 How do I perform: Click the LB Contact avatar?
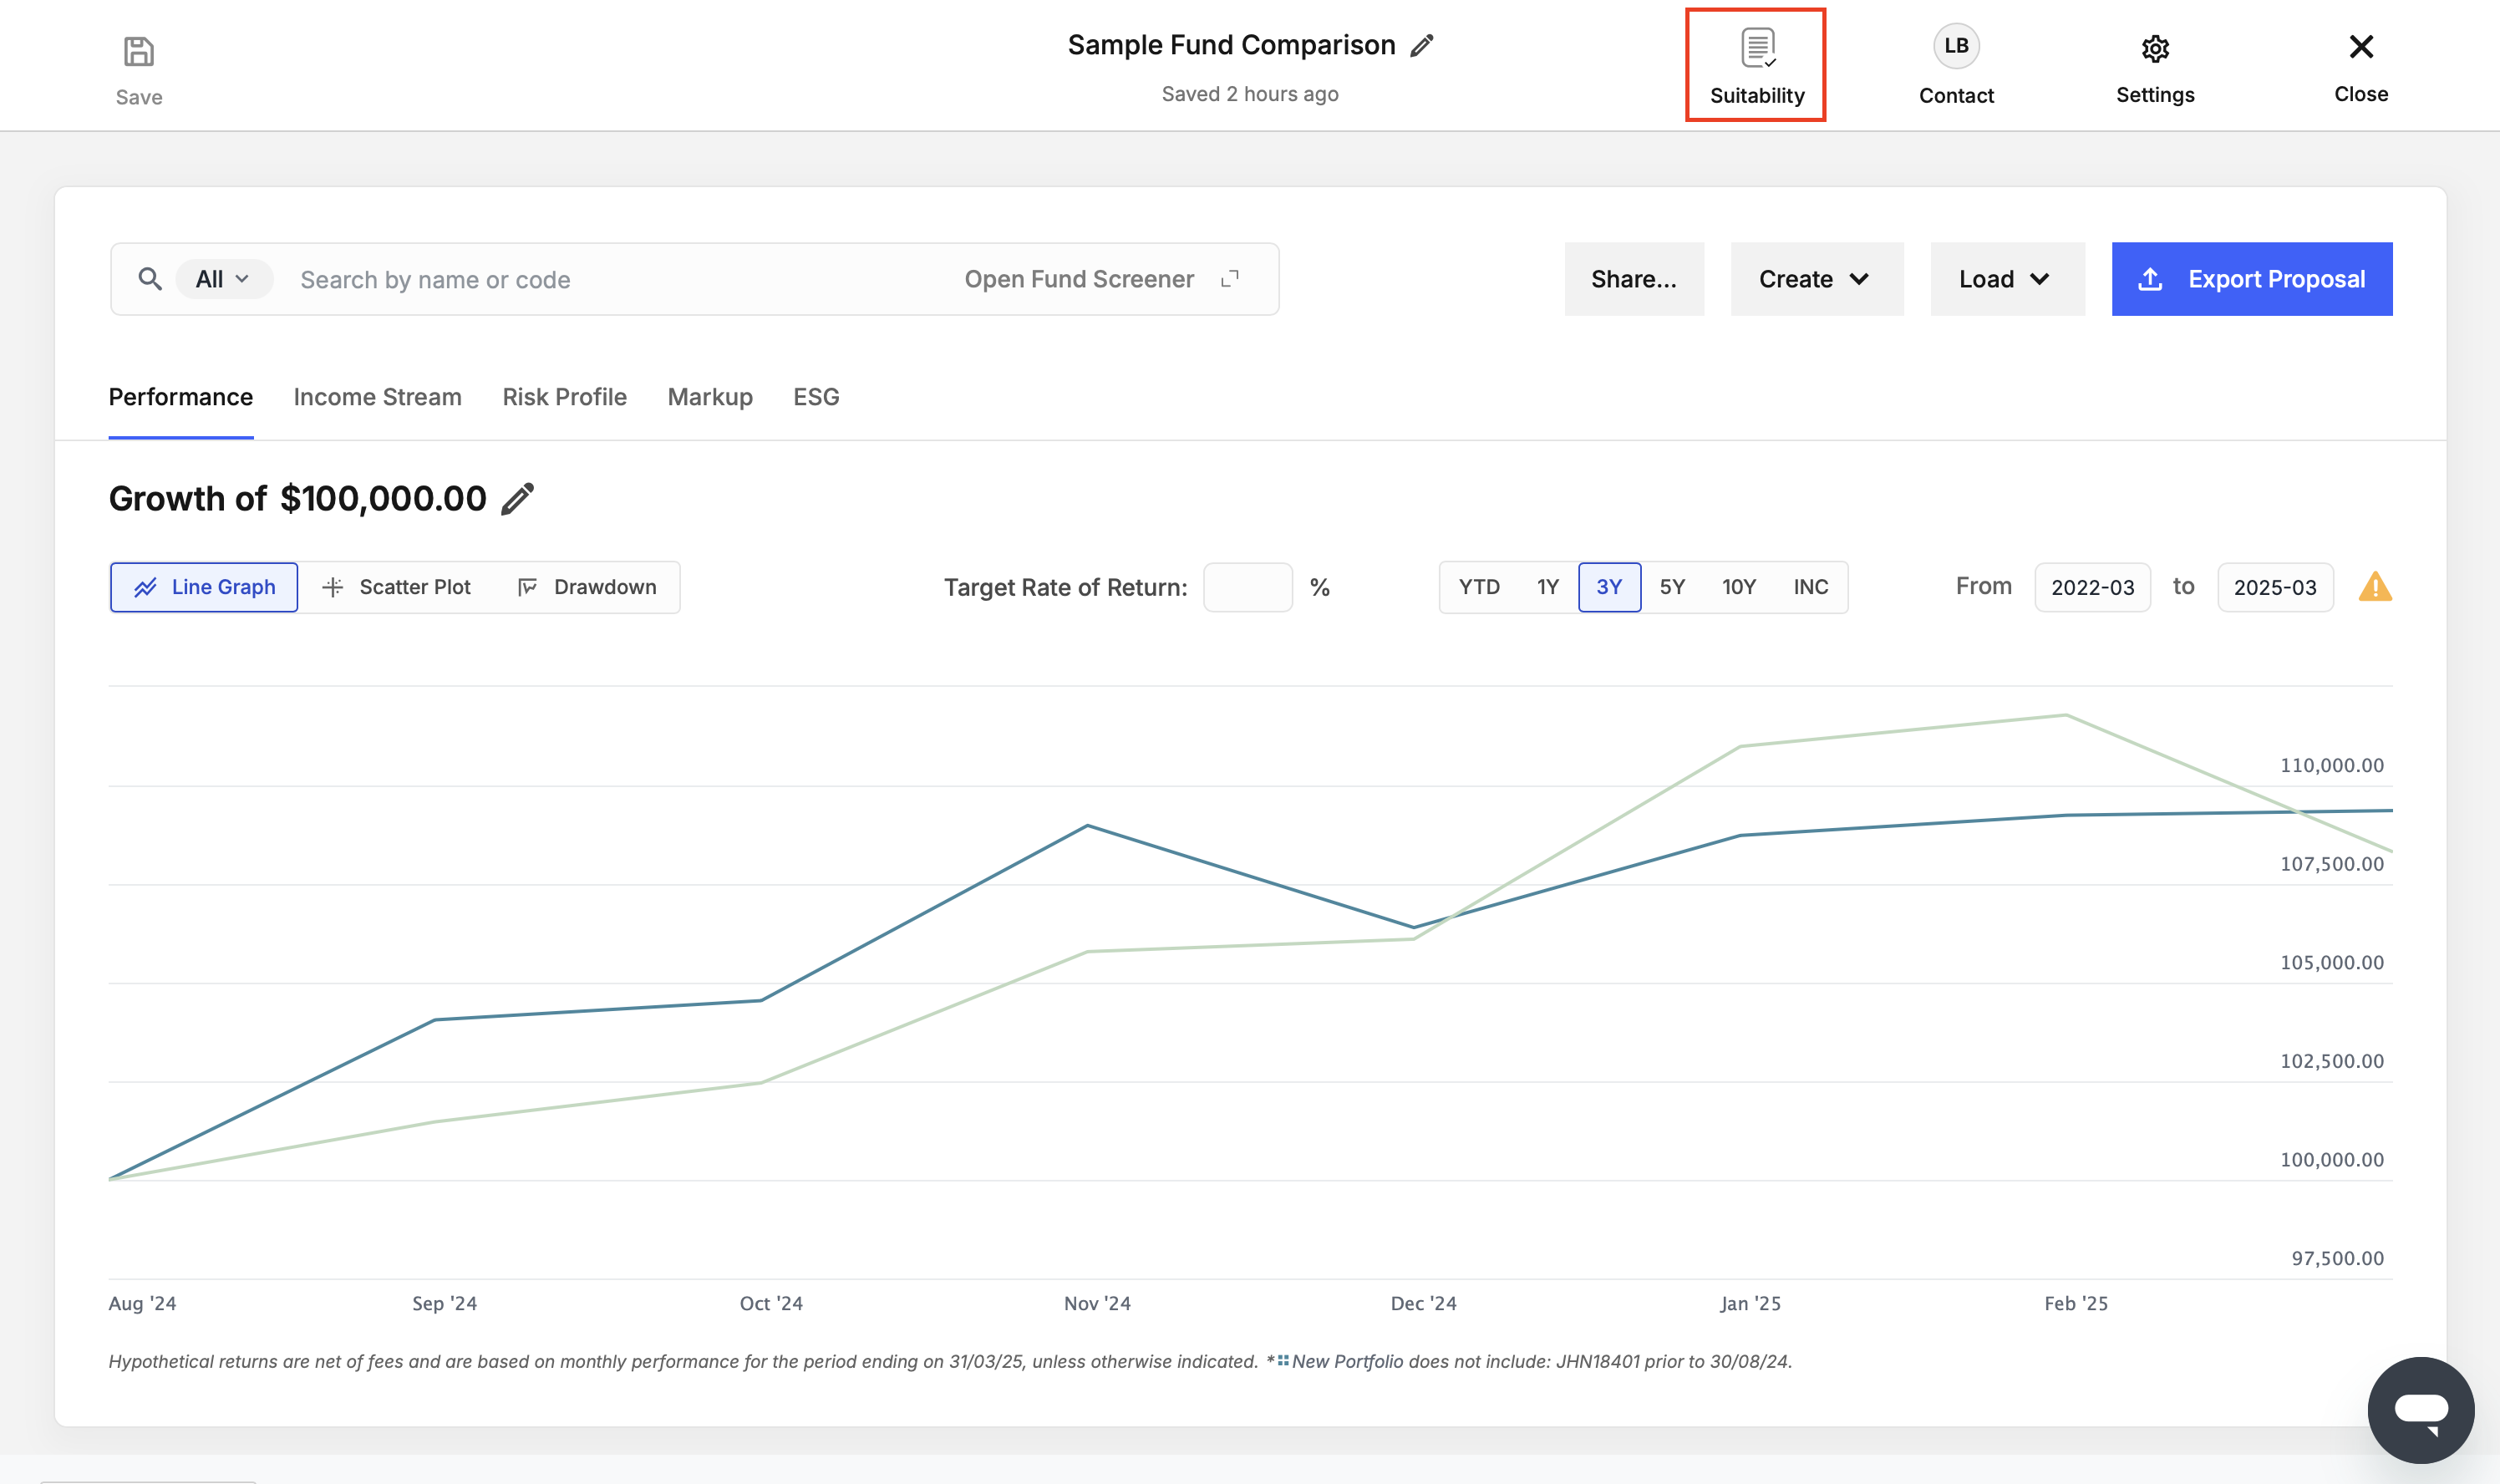(x=1956, y=46)
